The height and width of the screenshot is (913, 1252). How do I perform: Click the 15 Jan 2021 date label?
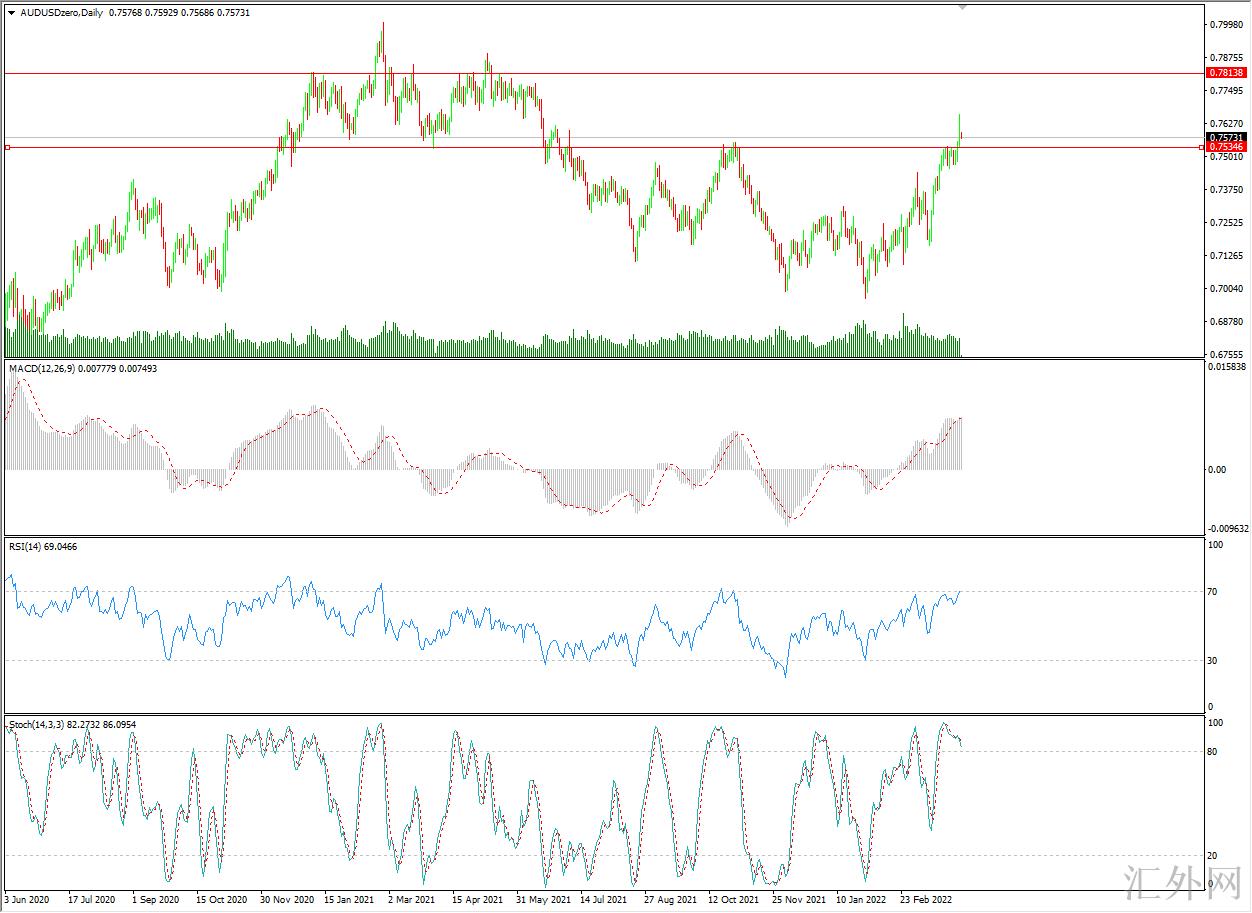pos(349,900)
